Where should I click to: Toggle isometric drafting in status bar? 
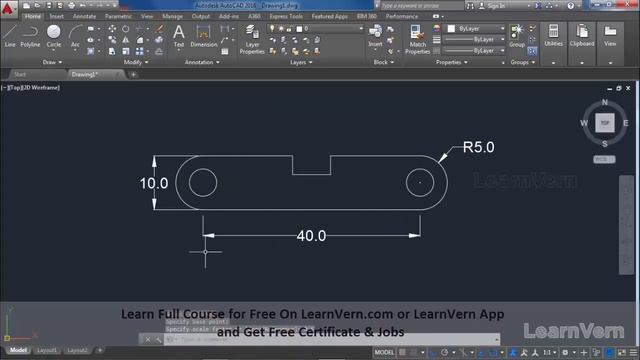point(463,352)
